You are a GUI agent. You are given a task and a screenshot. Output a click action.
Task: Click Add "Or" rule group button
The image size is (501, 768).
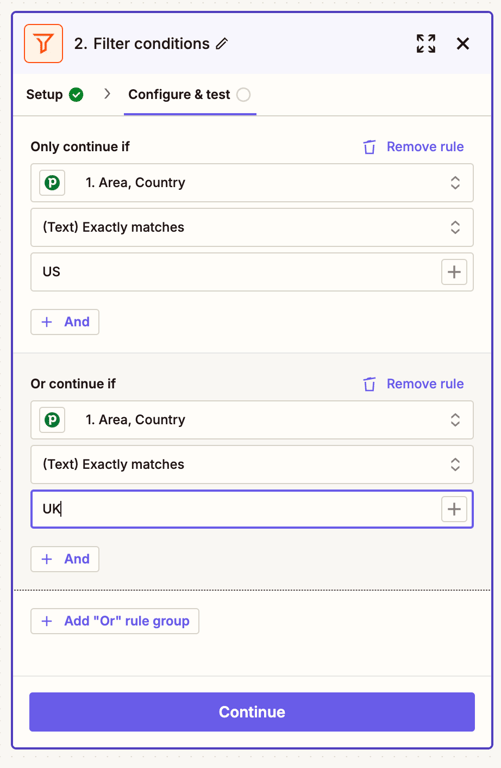pyautogui.click(x=115, y=621)
